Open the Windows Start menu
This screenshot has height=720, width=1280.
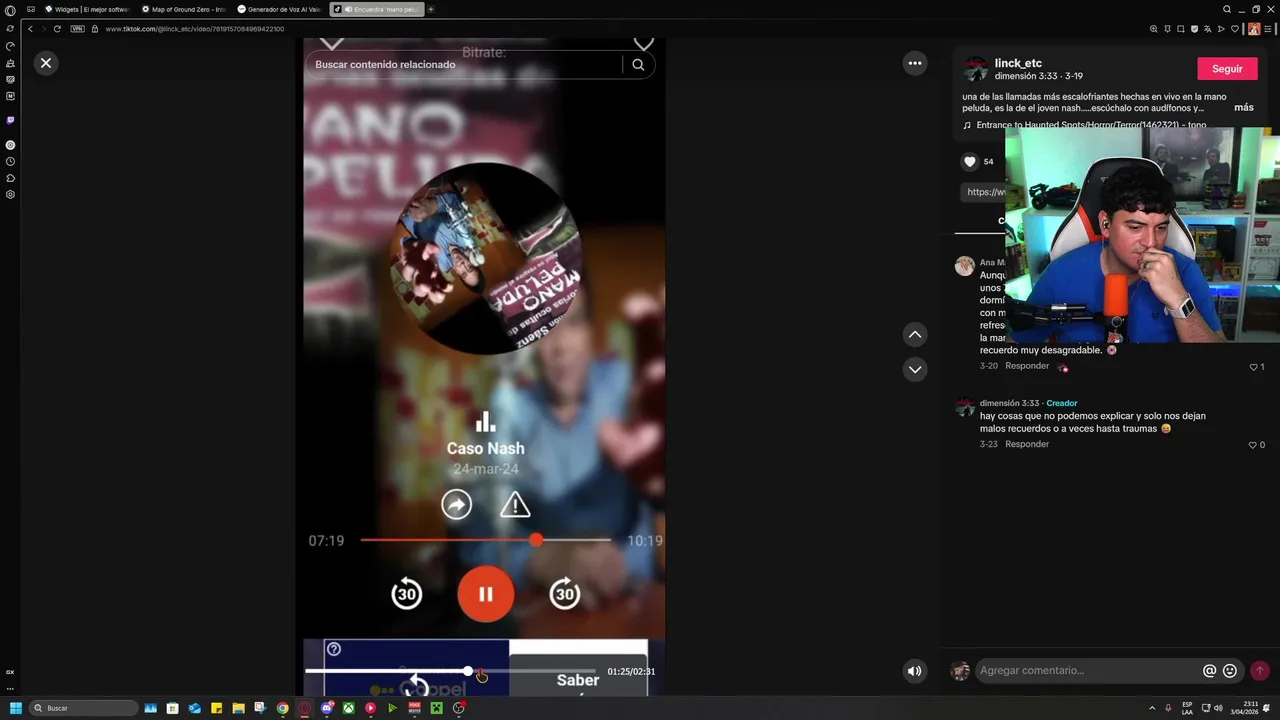click(15, 708)
